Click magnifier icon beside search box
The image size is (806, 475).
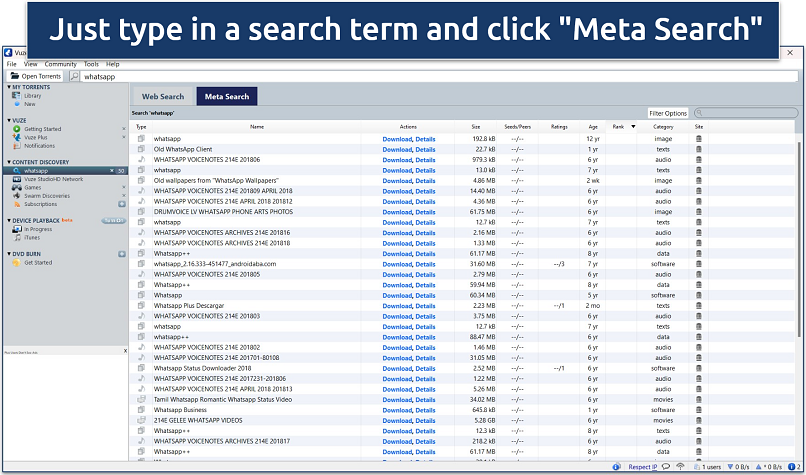tap(74, 76)
